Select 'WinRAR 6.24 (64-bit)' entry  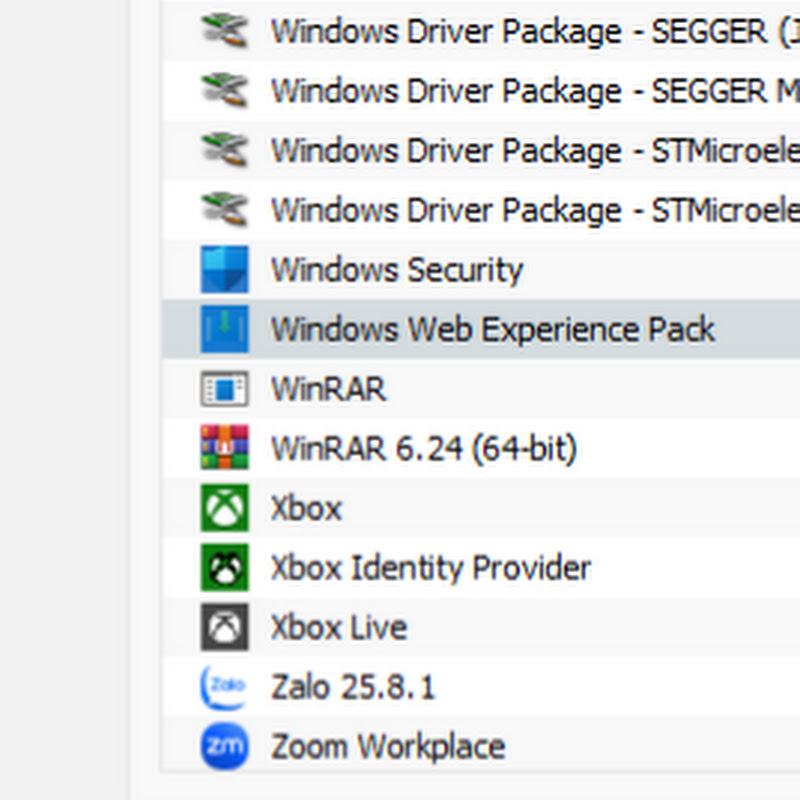click(x=424, y=448)
